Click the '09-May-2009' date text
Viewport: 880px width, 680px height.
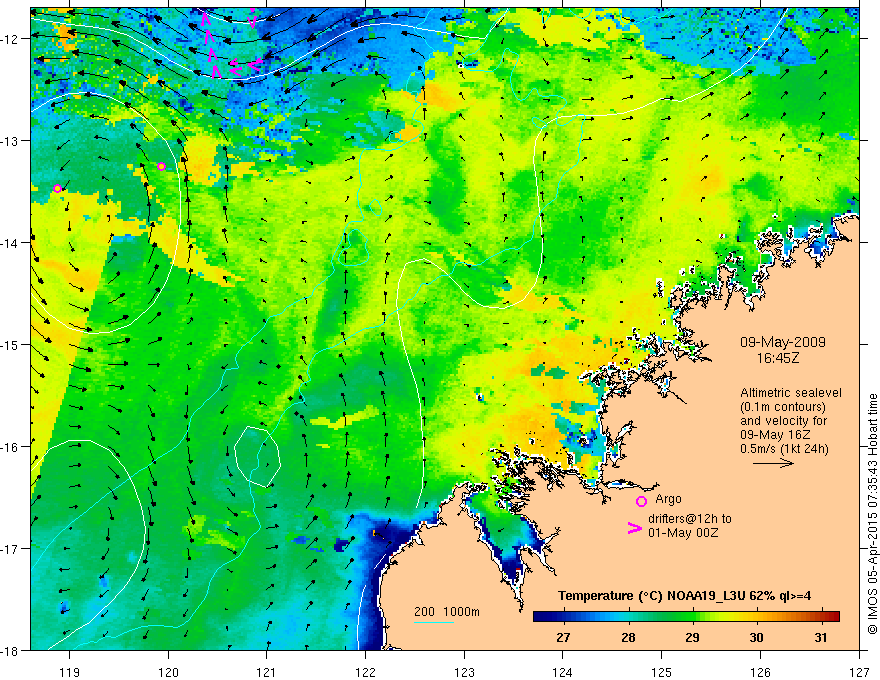pyautogui.click(x=782, y=342)
